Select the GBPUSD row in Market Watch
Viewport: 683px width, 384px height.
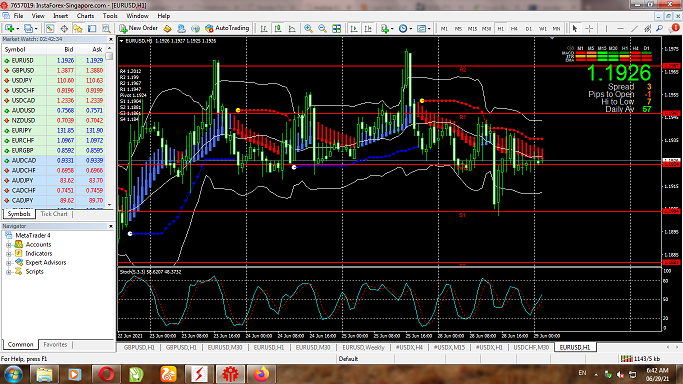point(54,70)
